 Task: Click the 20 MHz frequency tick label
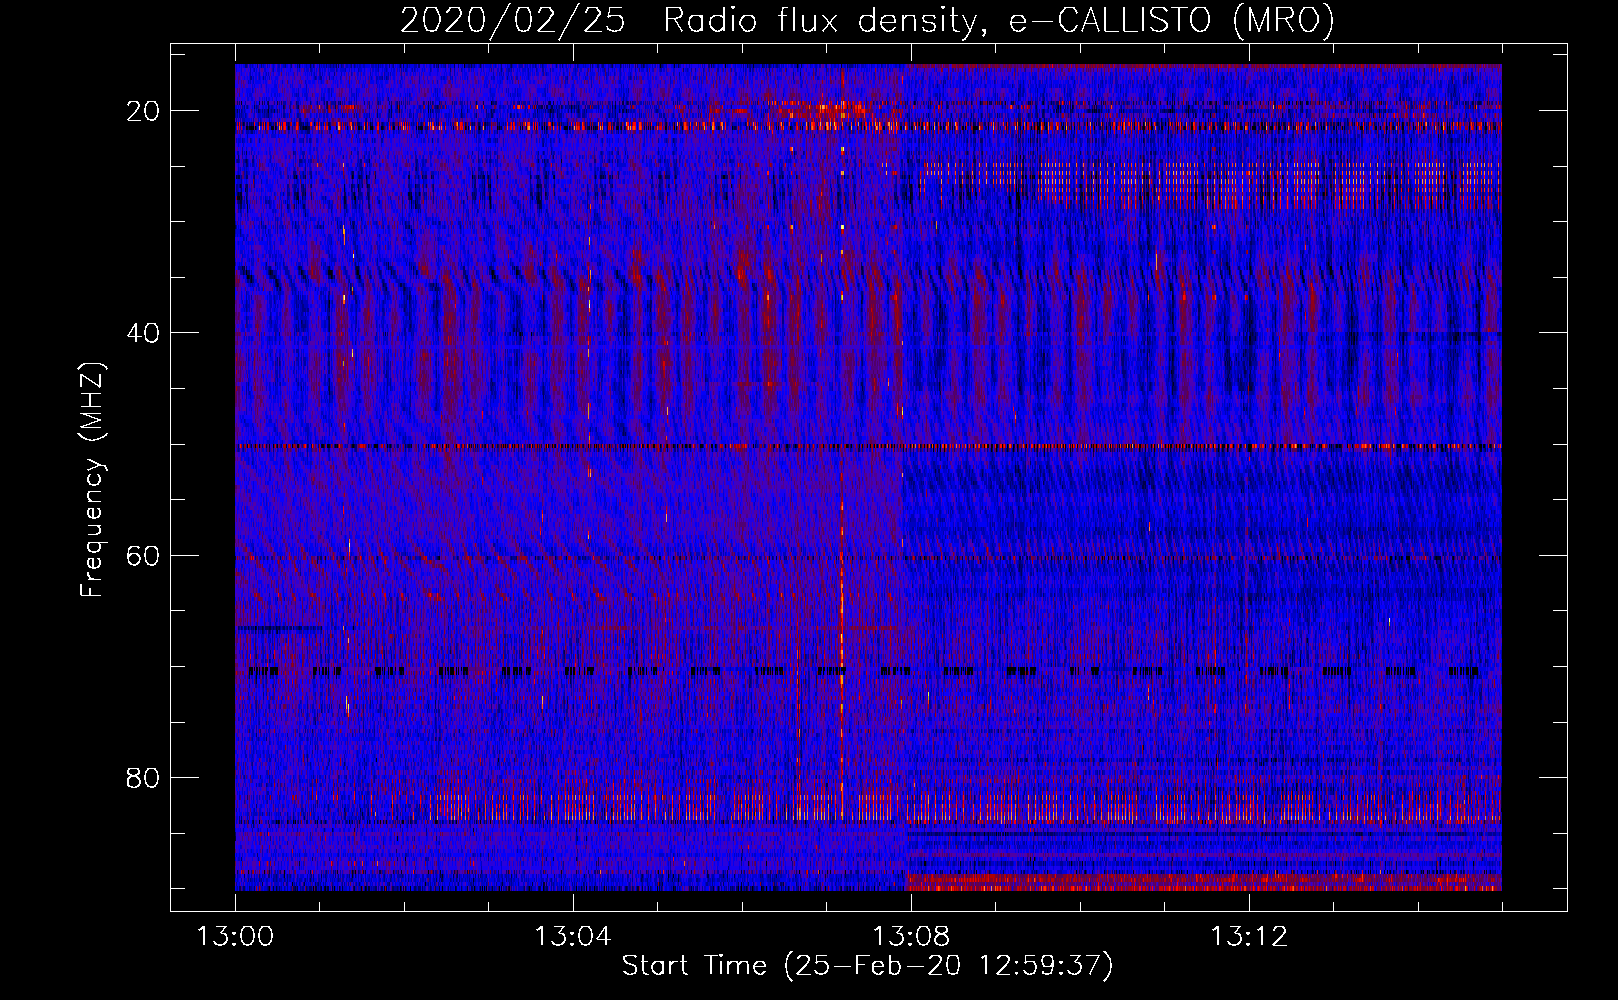pyautogui.click(x=143, y=111)
